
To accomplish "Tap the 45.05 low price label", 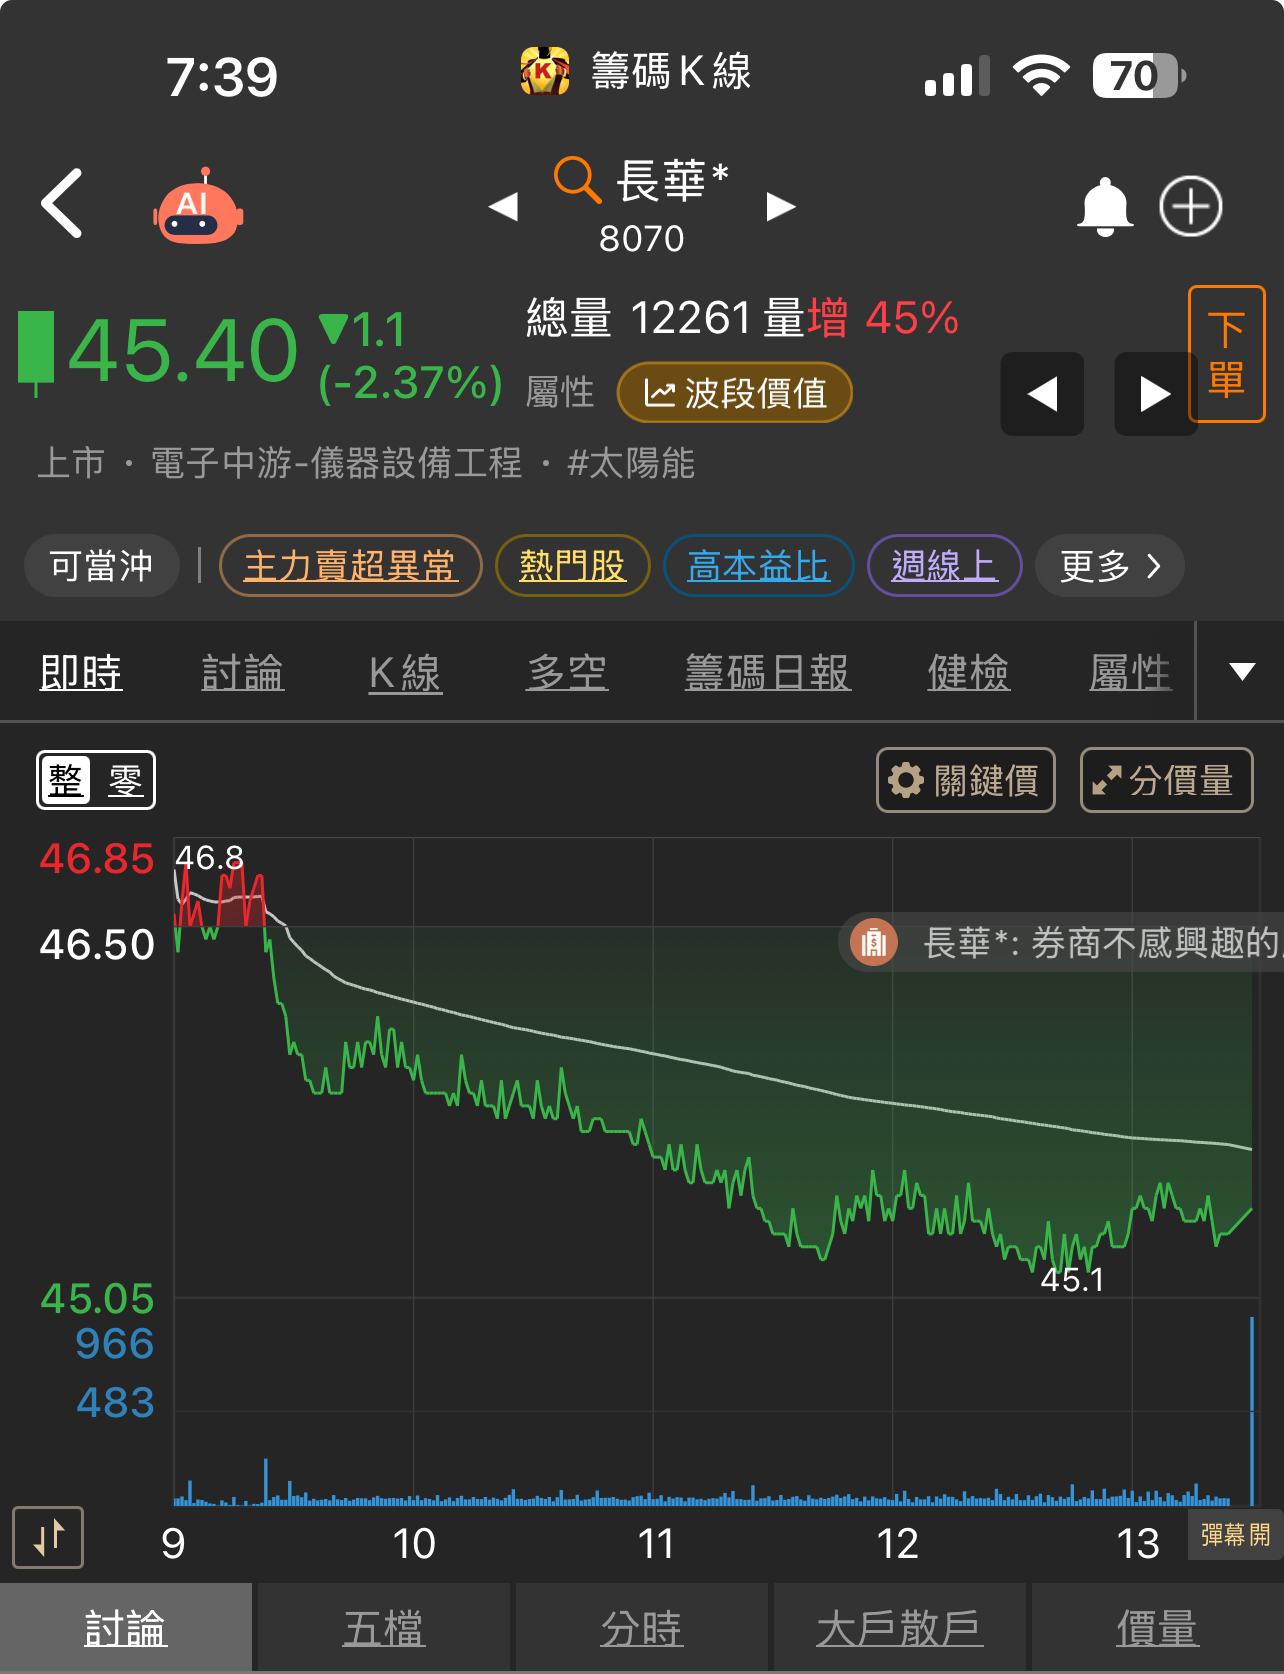I will coord(97,1299).
